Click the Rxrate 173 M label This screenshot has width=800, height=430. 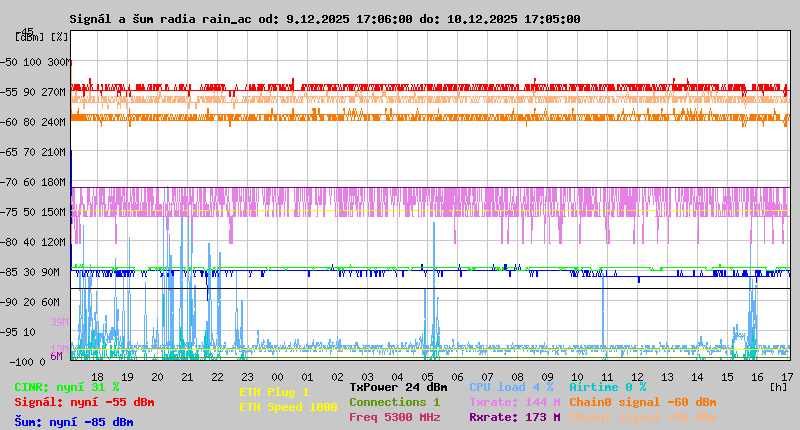pos(514,417)
